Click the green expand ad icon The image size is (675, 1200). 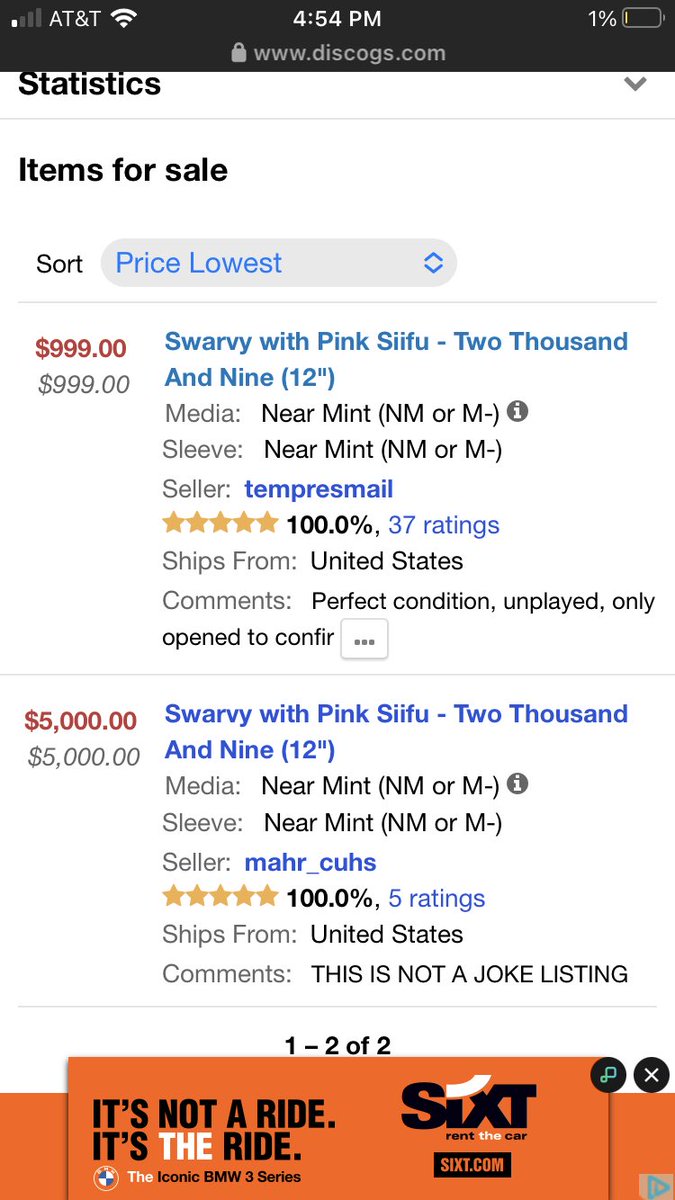607,1075
